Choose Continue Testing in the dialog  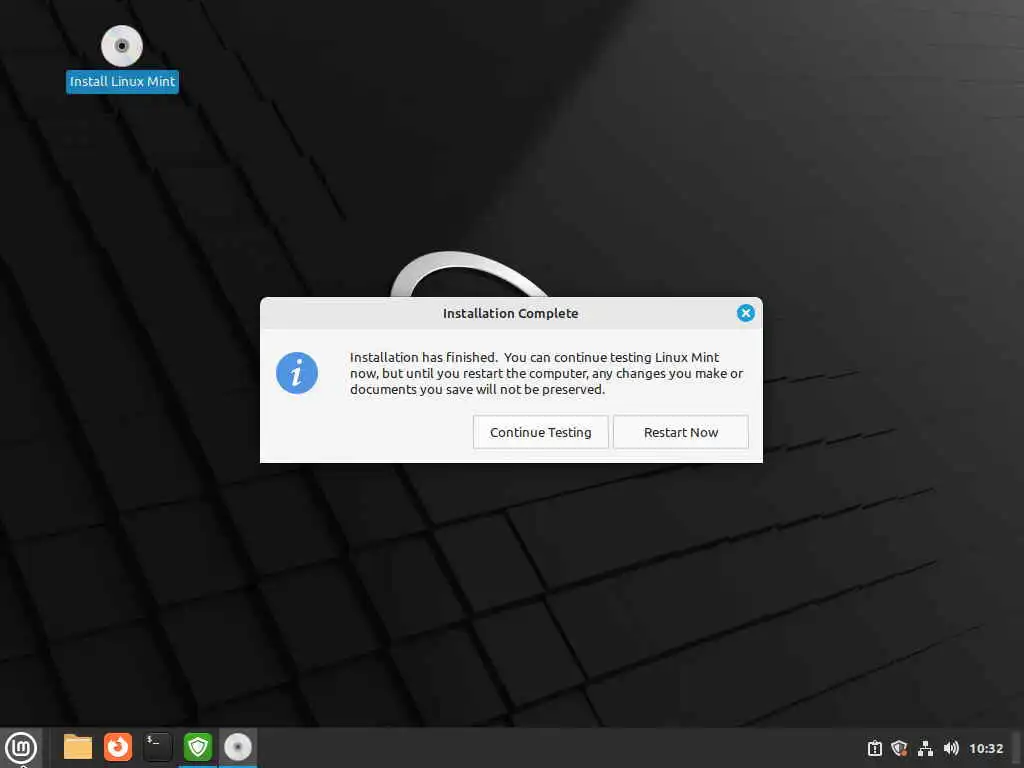540,432
